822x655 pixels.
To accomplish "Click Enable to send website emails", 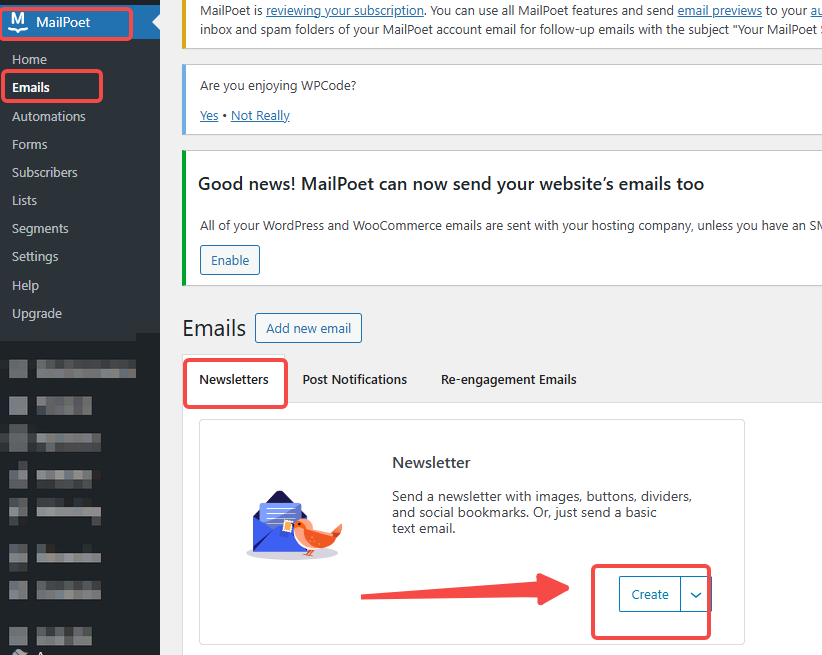I will click(x=229, y=259).
